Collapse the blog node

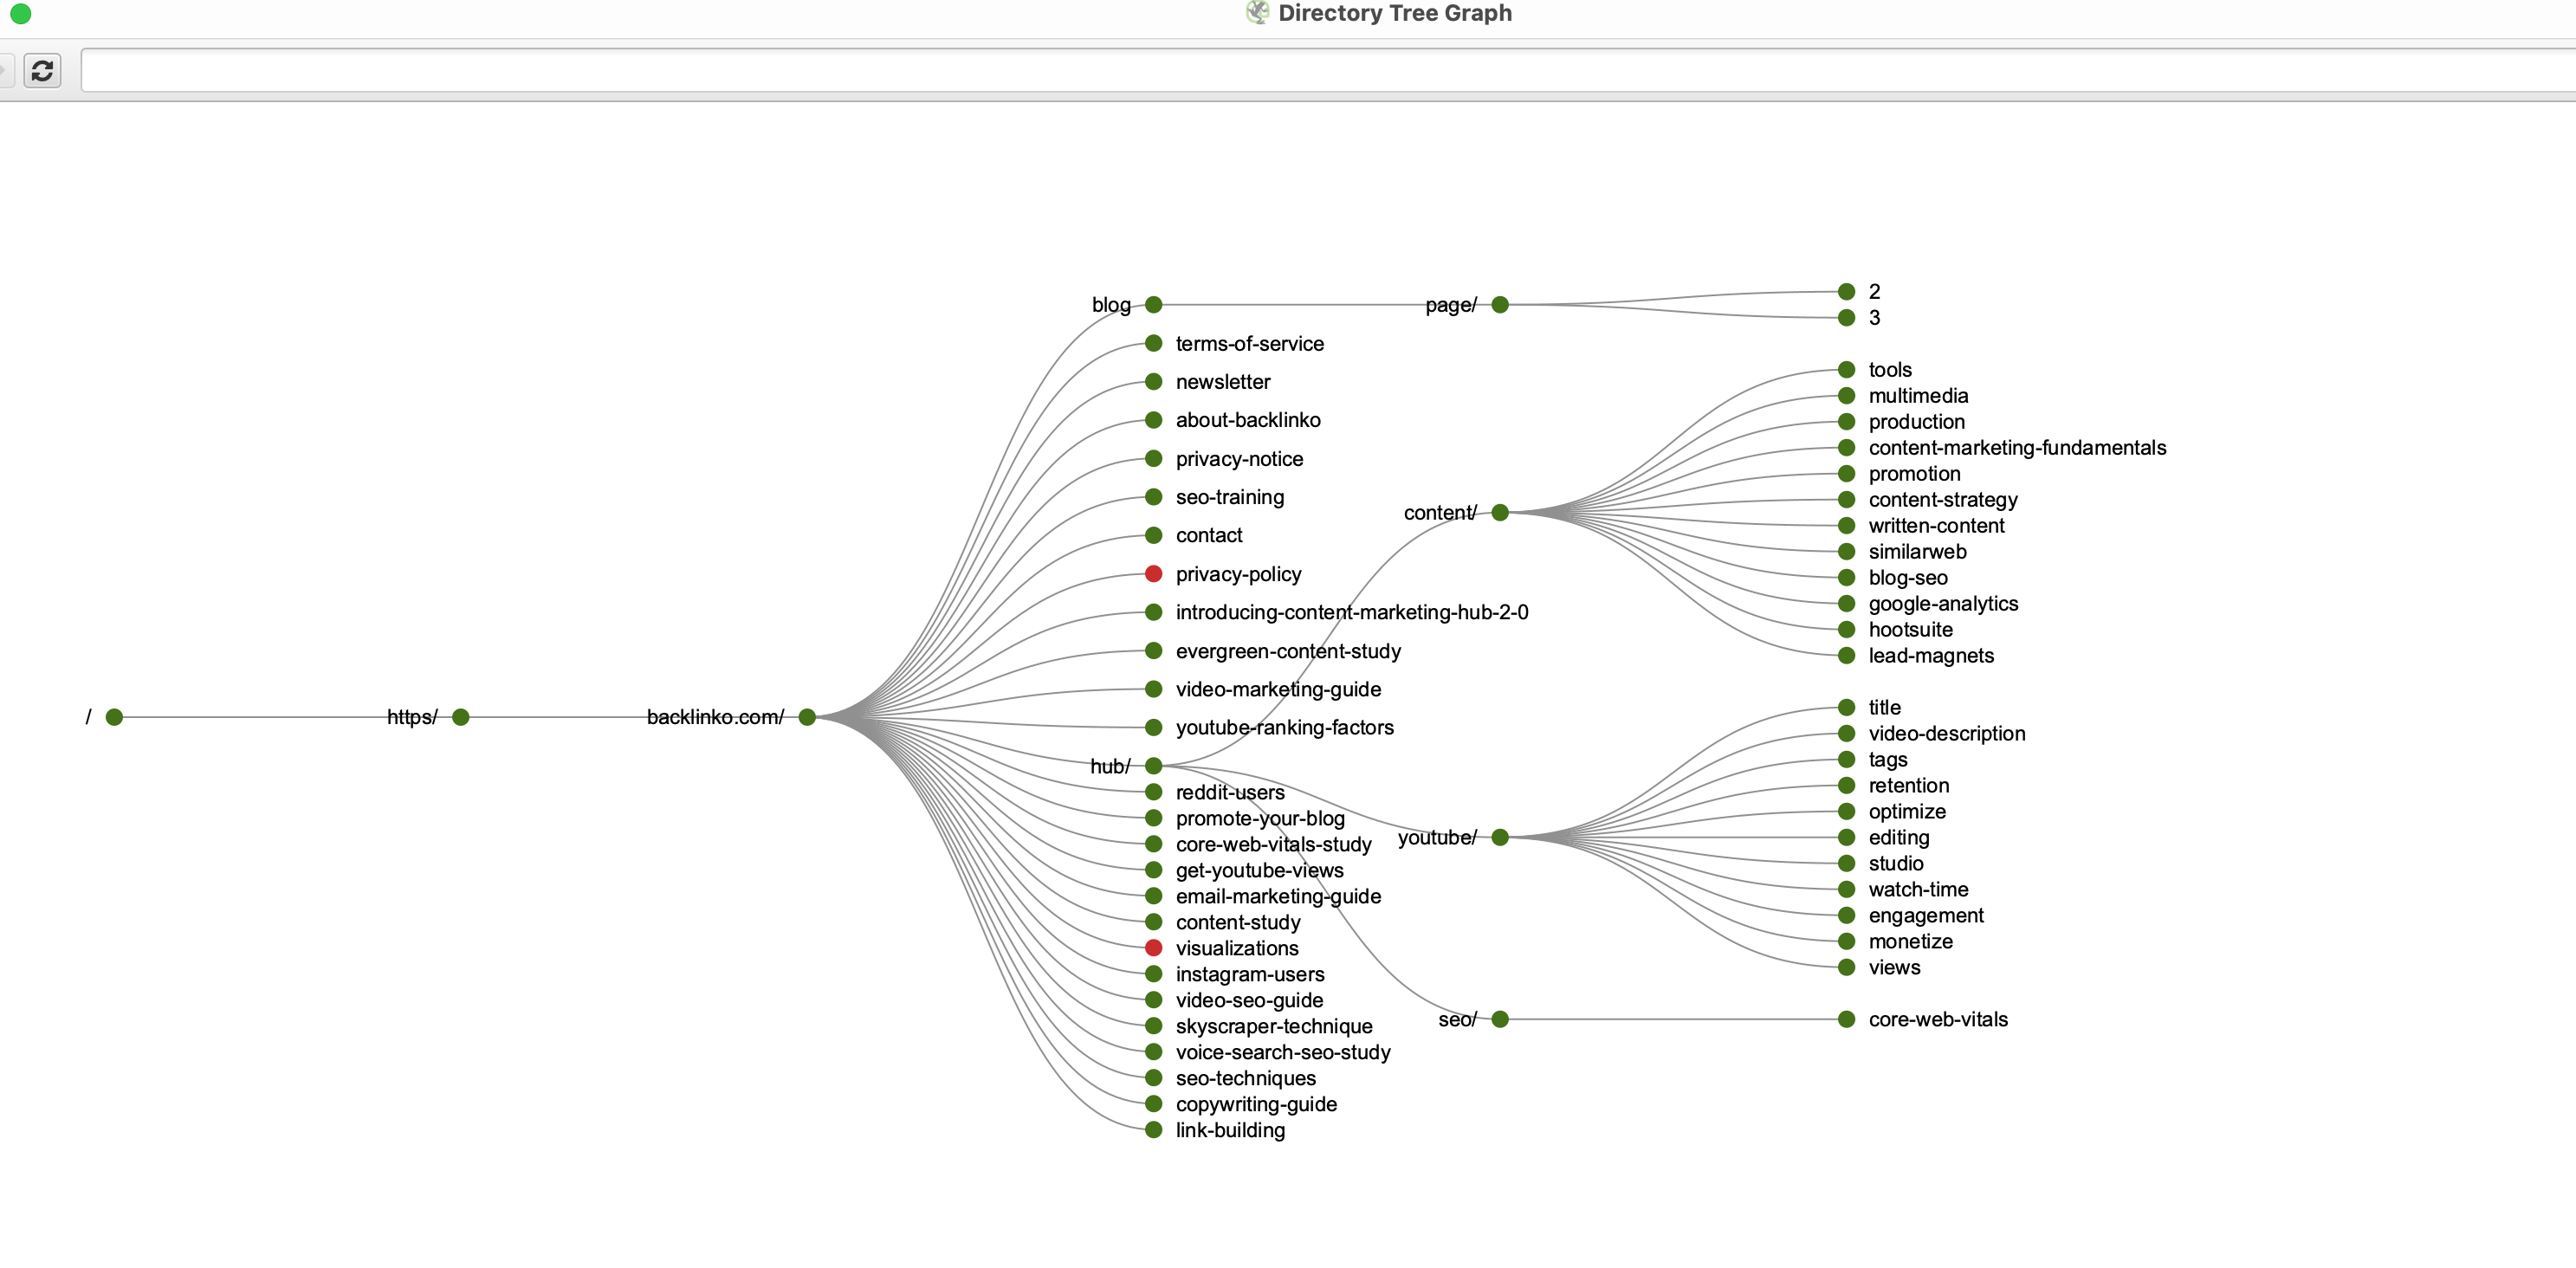(x=1153, y=304)
